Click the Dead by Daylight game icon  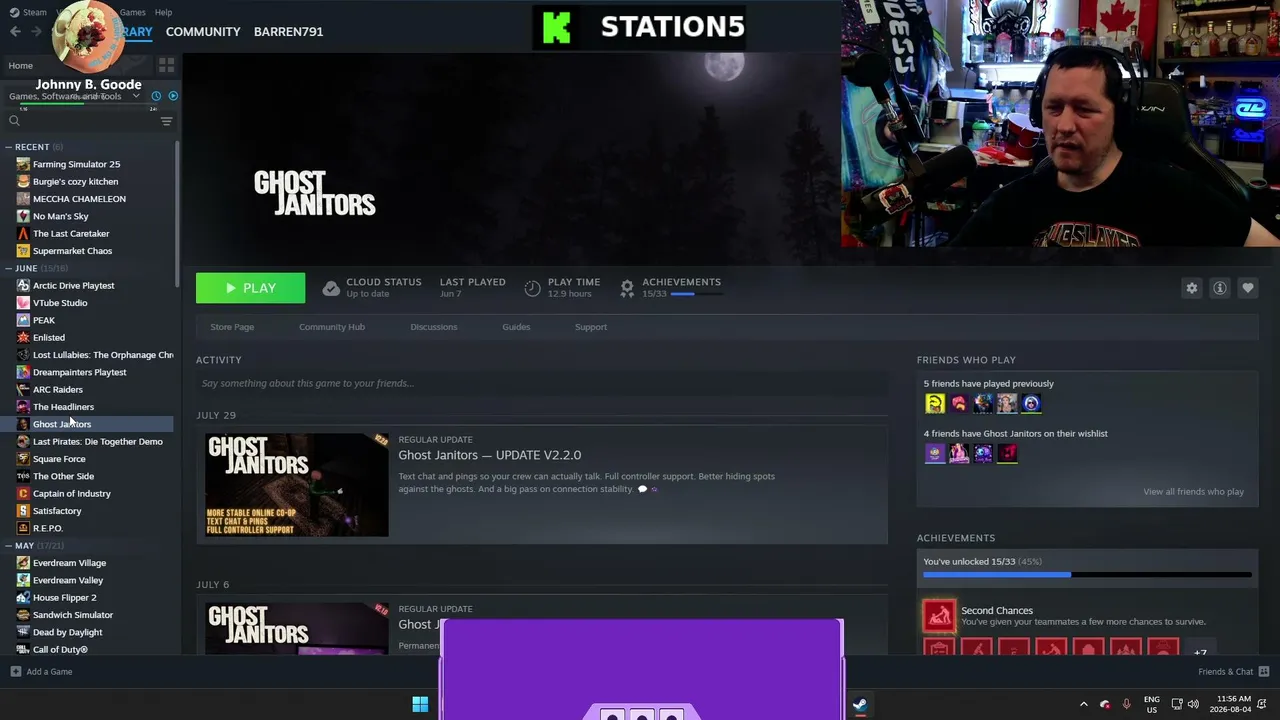tap(23, 632)
